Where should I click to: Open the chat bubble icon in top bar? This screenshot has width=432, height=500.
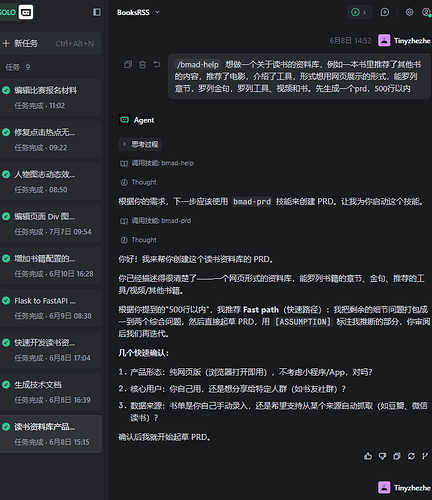pyautogui.click(x=385, y=12)
